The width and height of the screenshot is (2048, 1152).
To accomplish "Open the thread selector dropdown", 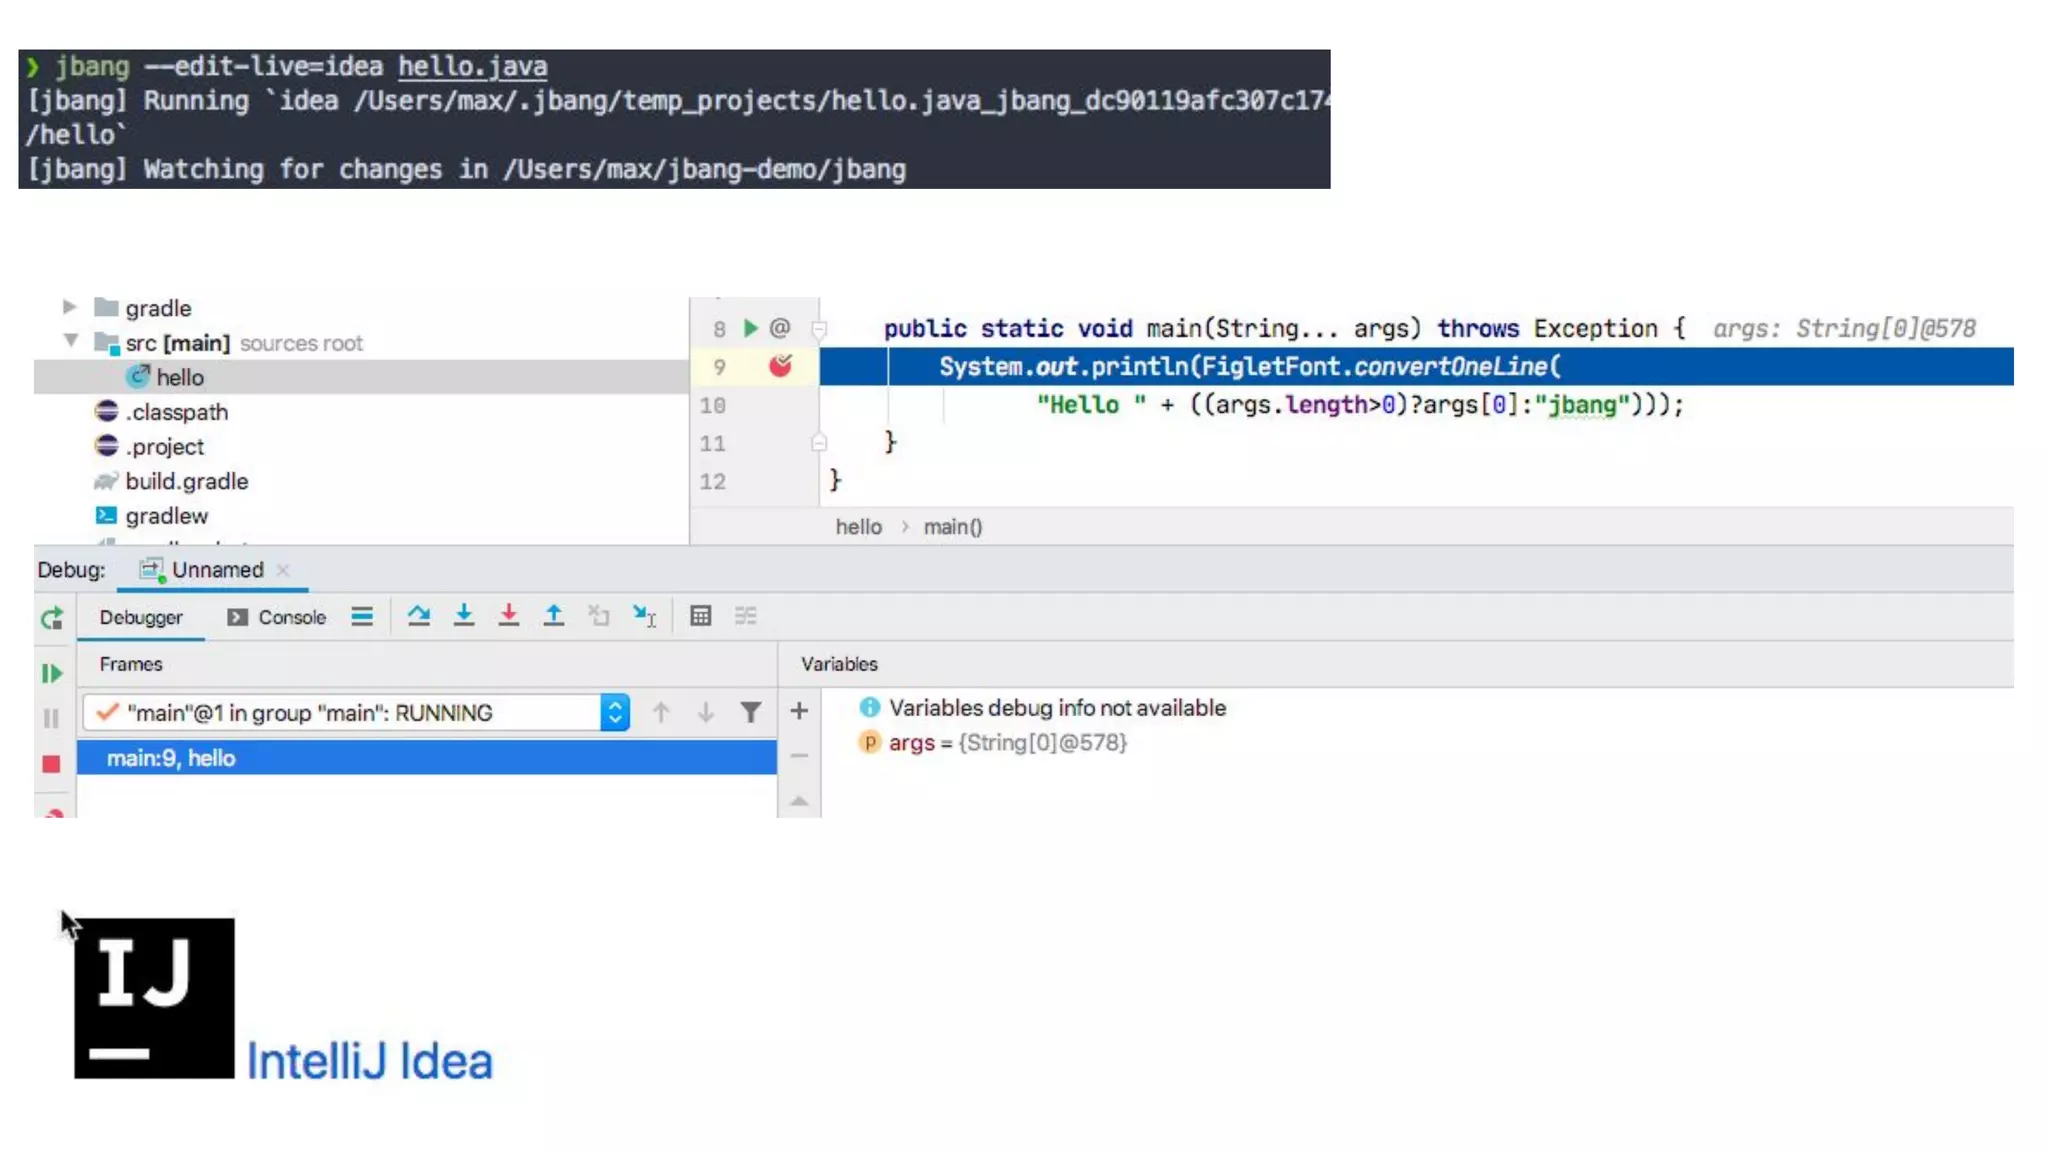I will 615,712.
